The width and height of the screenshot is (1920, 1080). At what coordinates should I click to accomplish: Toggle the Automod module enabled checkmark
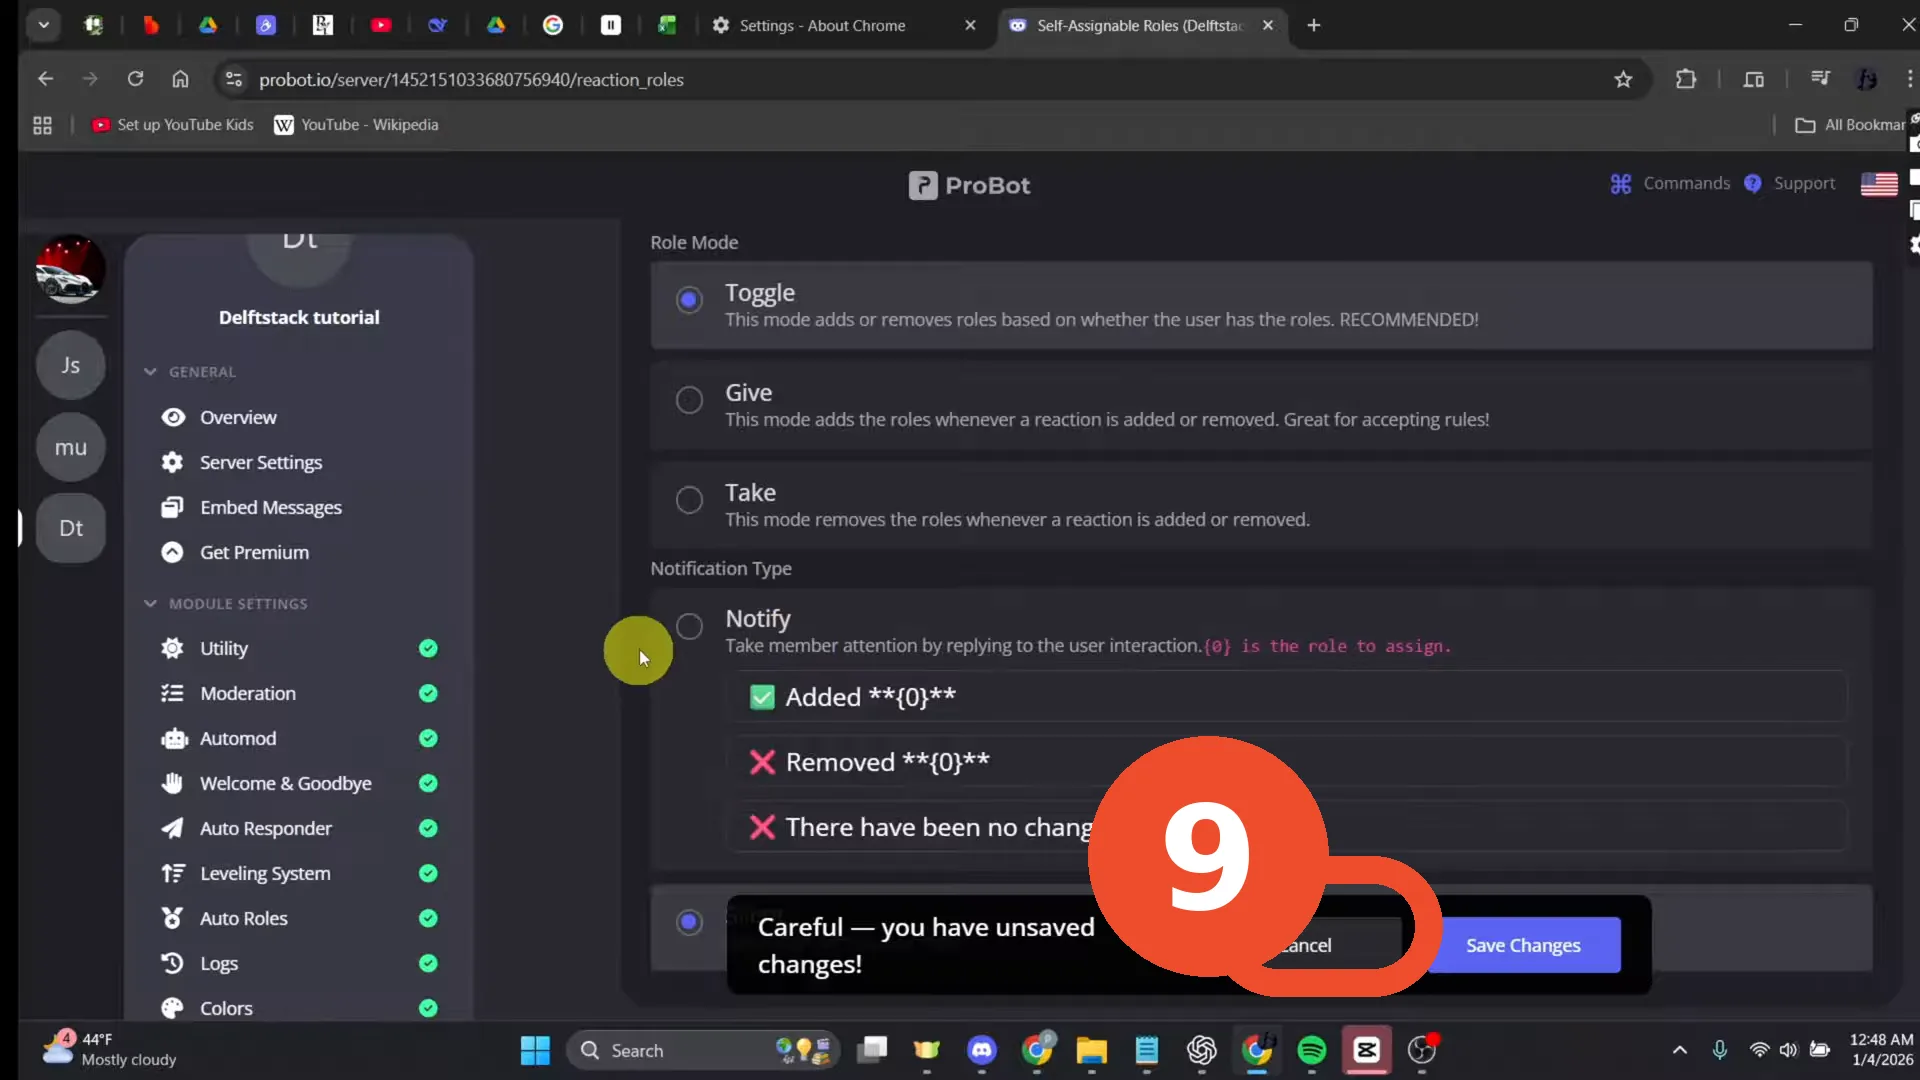pyautogui.click(x=428, y=738)
